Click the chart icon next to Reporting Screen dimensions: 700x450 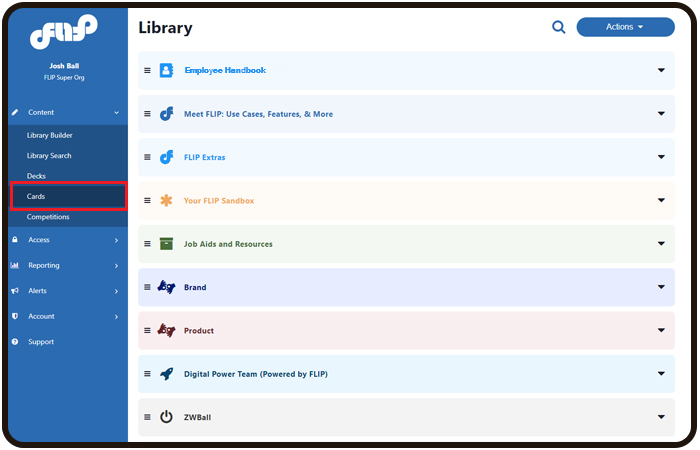[15, 265]
